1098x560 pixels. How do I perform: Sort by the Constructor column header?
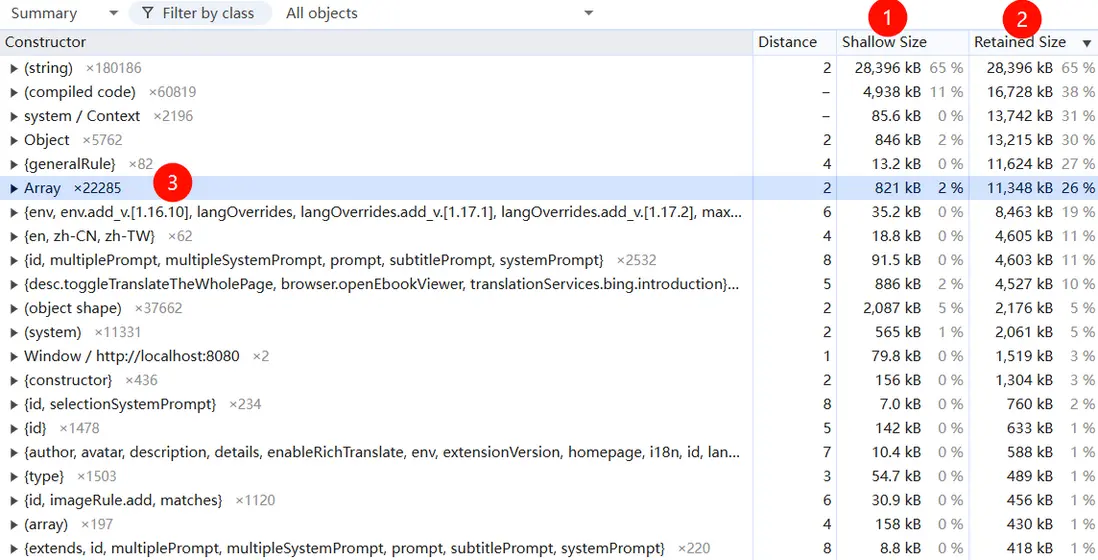377,42
